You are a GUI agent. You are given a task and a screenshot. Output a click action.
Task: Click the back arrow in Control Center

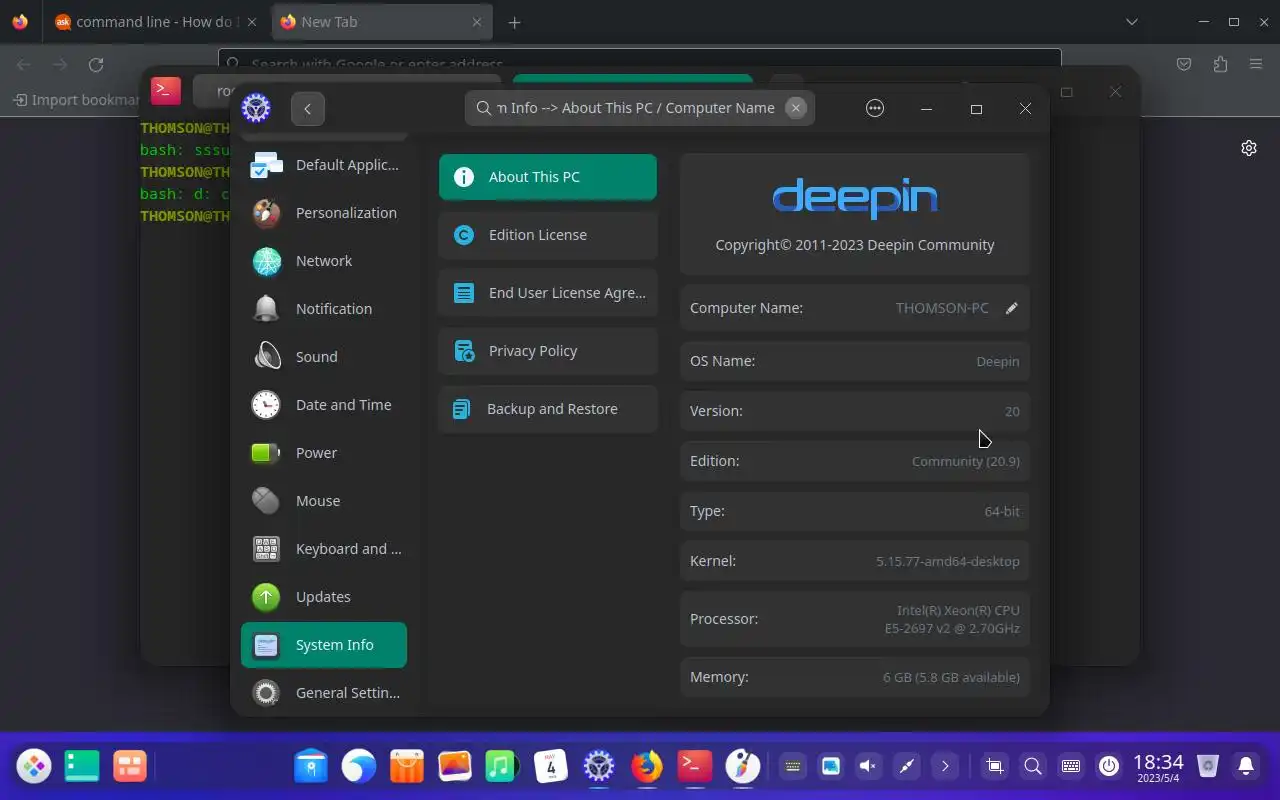[x=308, y=109]
